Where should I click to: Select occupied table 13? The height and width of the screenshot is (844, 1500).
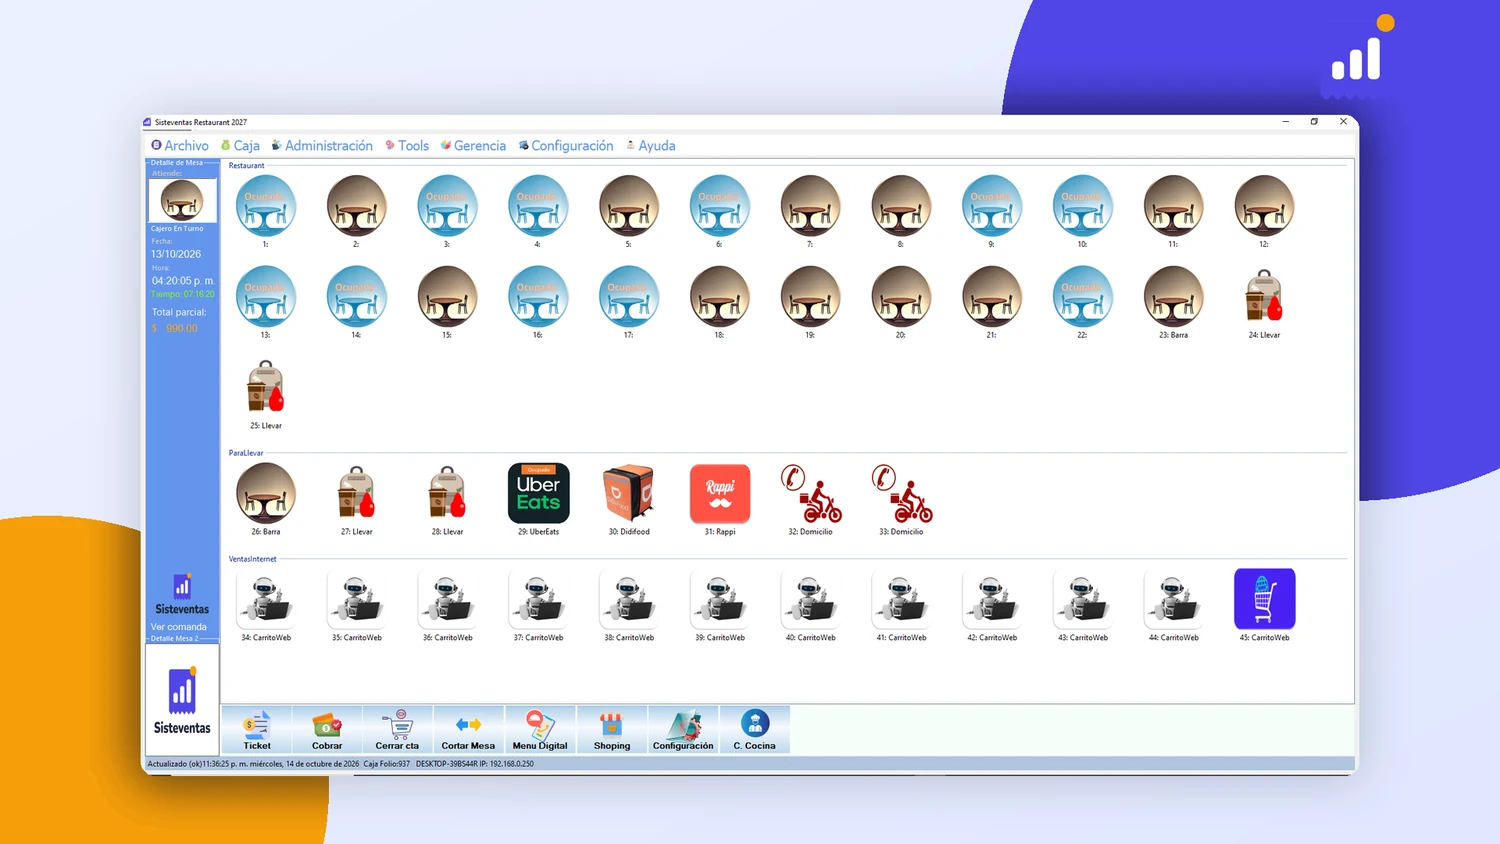pos(266,297)
